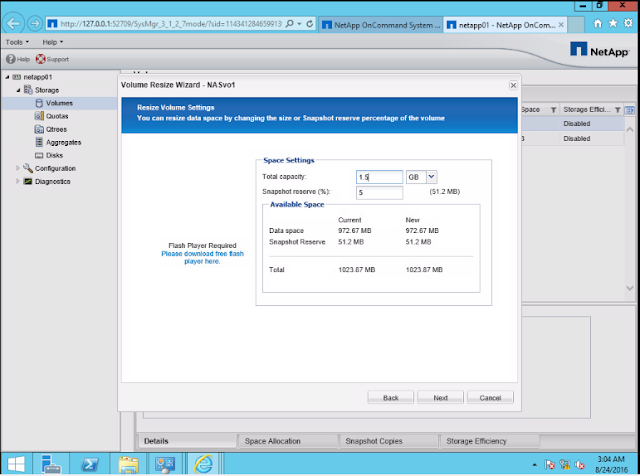This screenshot has width=640, height=476.
Task: Open Server Manager from taskbar
Action: click(51, 464)
